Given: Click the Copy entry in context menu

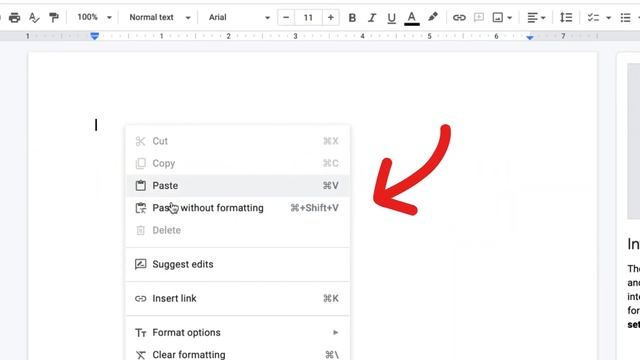Looking at the screenshot, I should coord(238,163).
